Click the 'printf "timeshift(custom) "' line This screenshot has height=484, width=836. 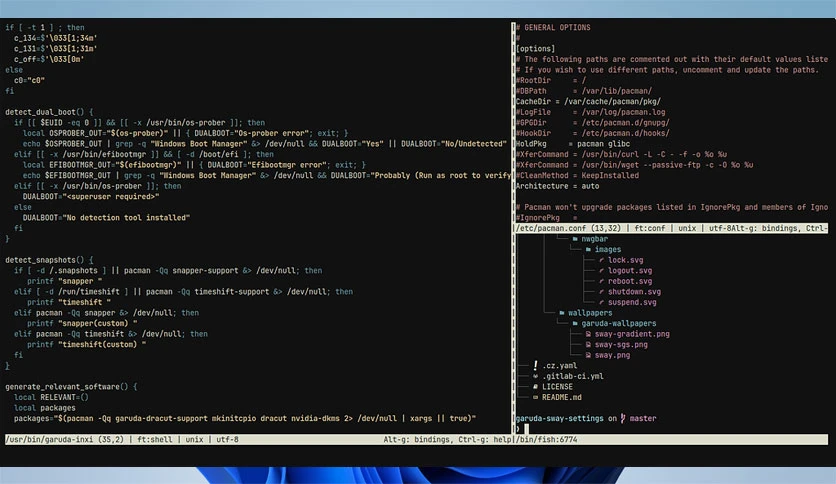click(x=86, y=345)
